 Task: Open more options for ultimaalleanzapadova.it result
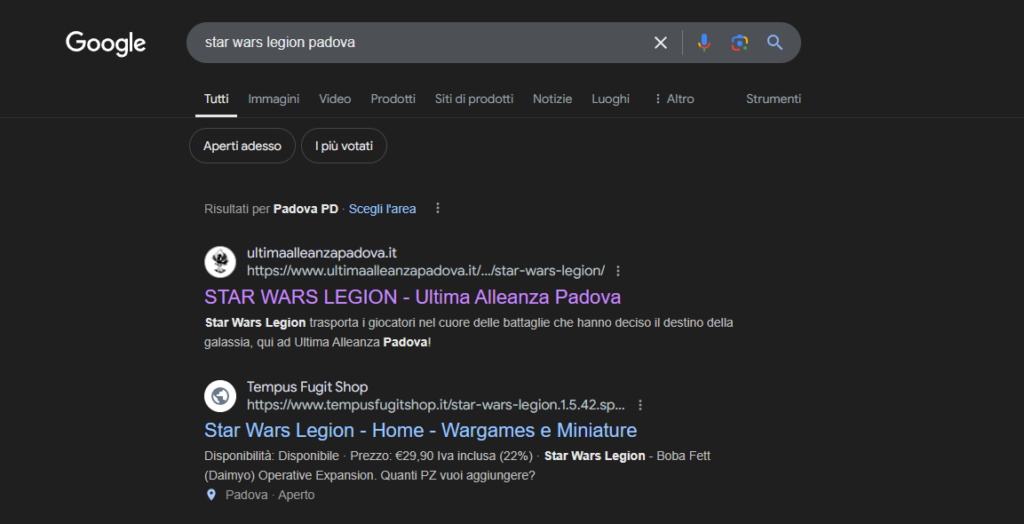click(x=618, y=270)
